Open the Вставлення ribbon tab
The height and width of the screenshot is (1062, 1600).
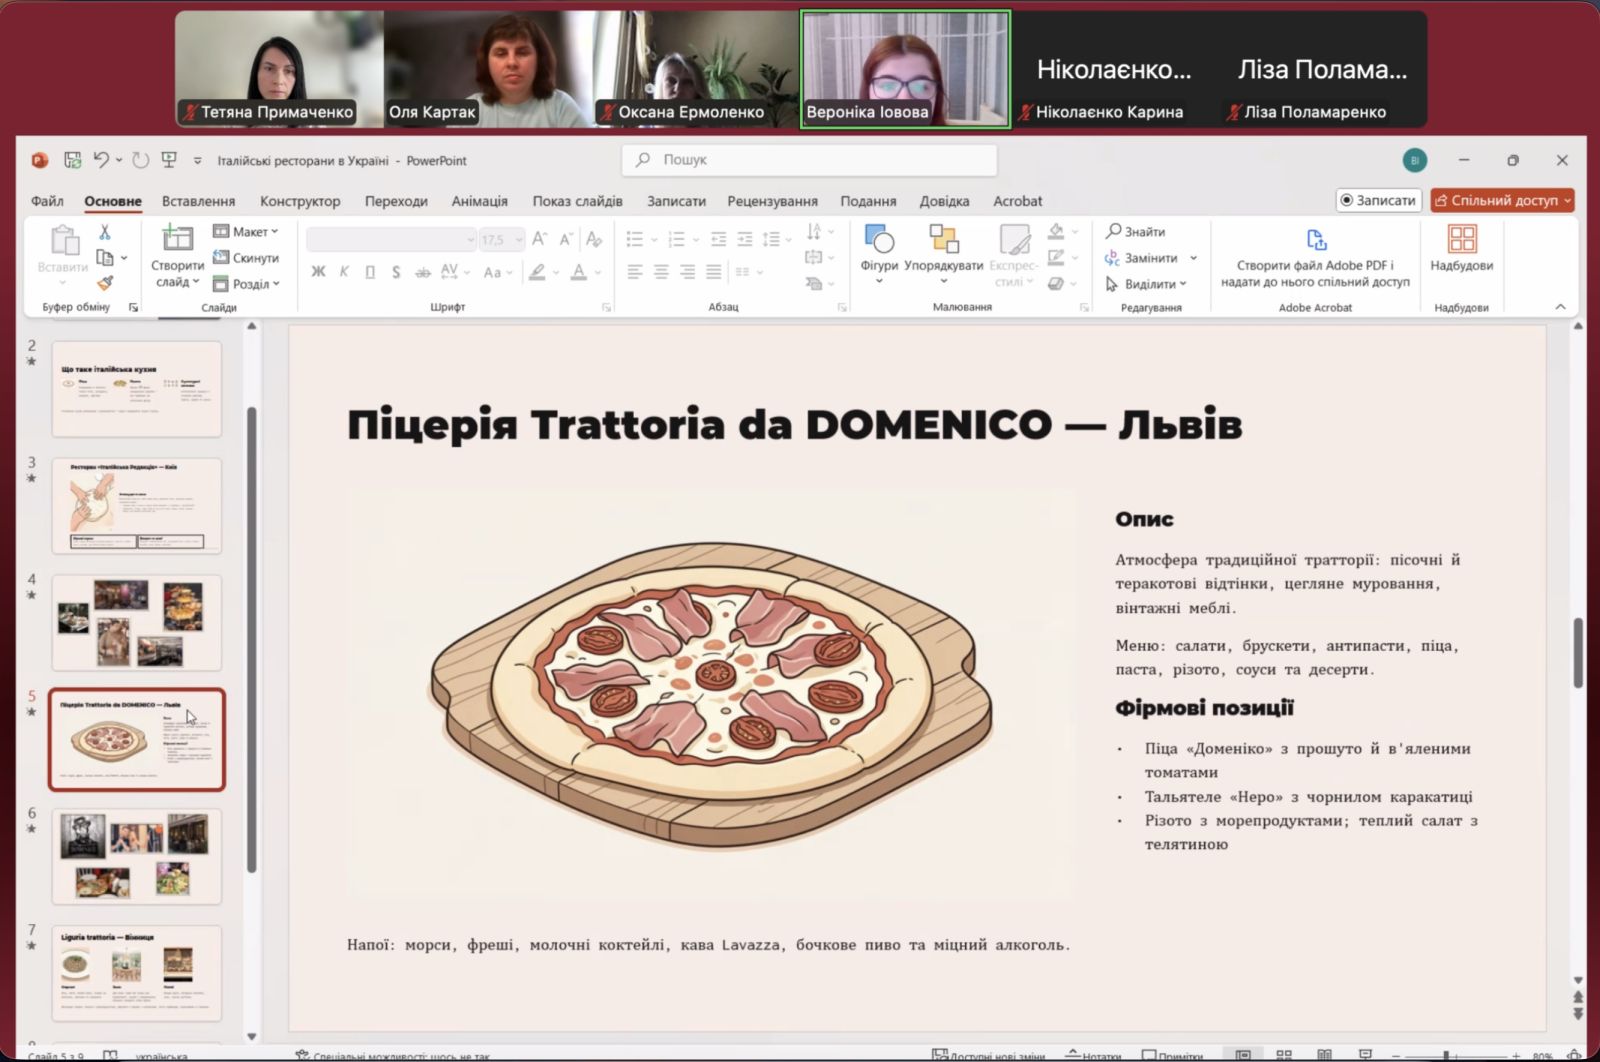tap(198, 201)
